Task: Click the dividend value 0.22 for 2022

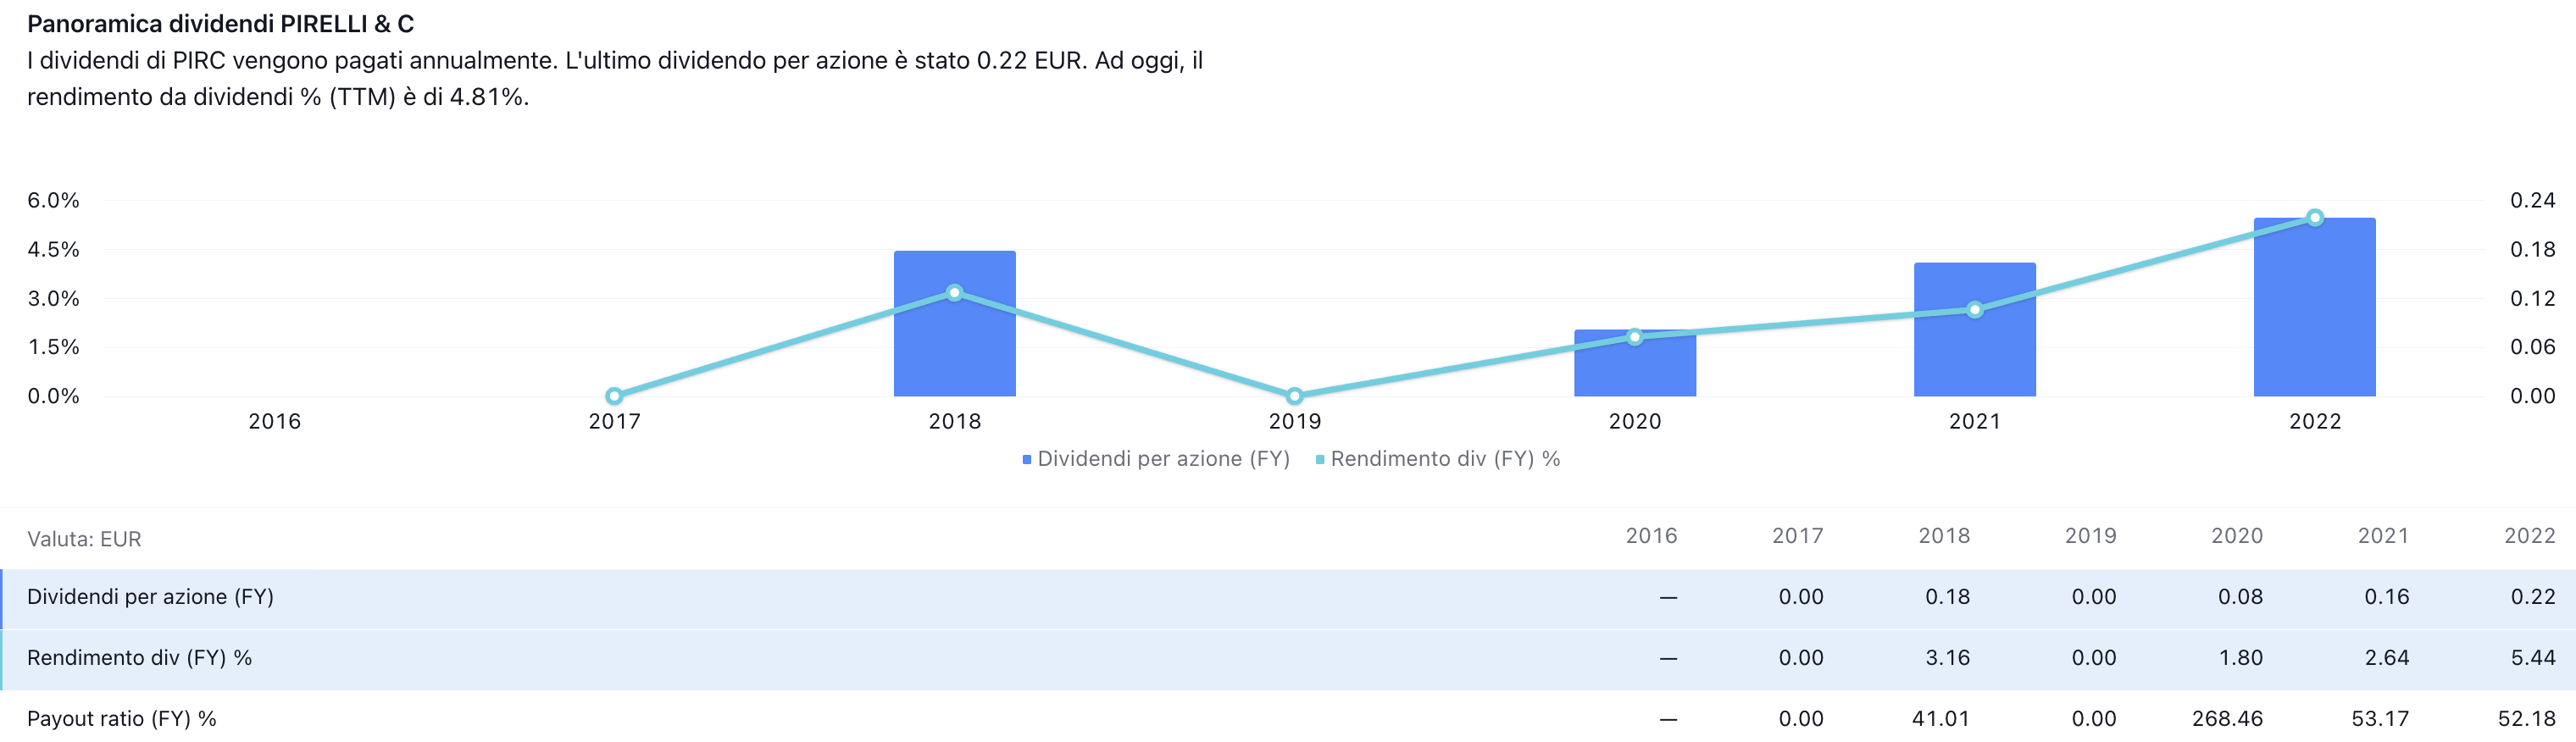Action: (x=2533, y=597)
